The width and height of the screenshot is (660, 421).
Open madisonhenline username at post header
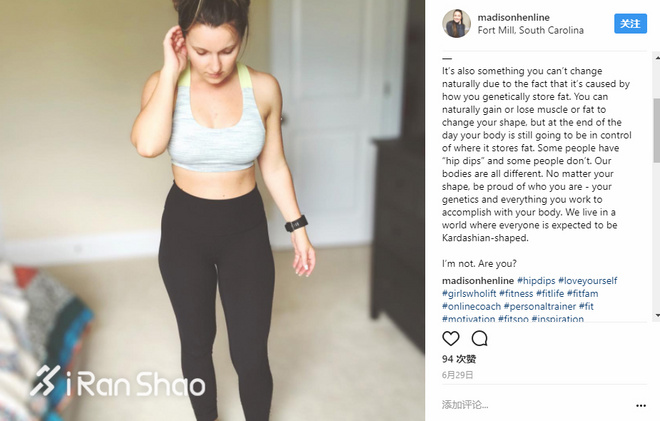[514, 17]
